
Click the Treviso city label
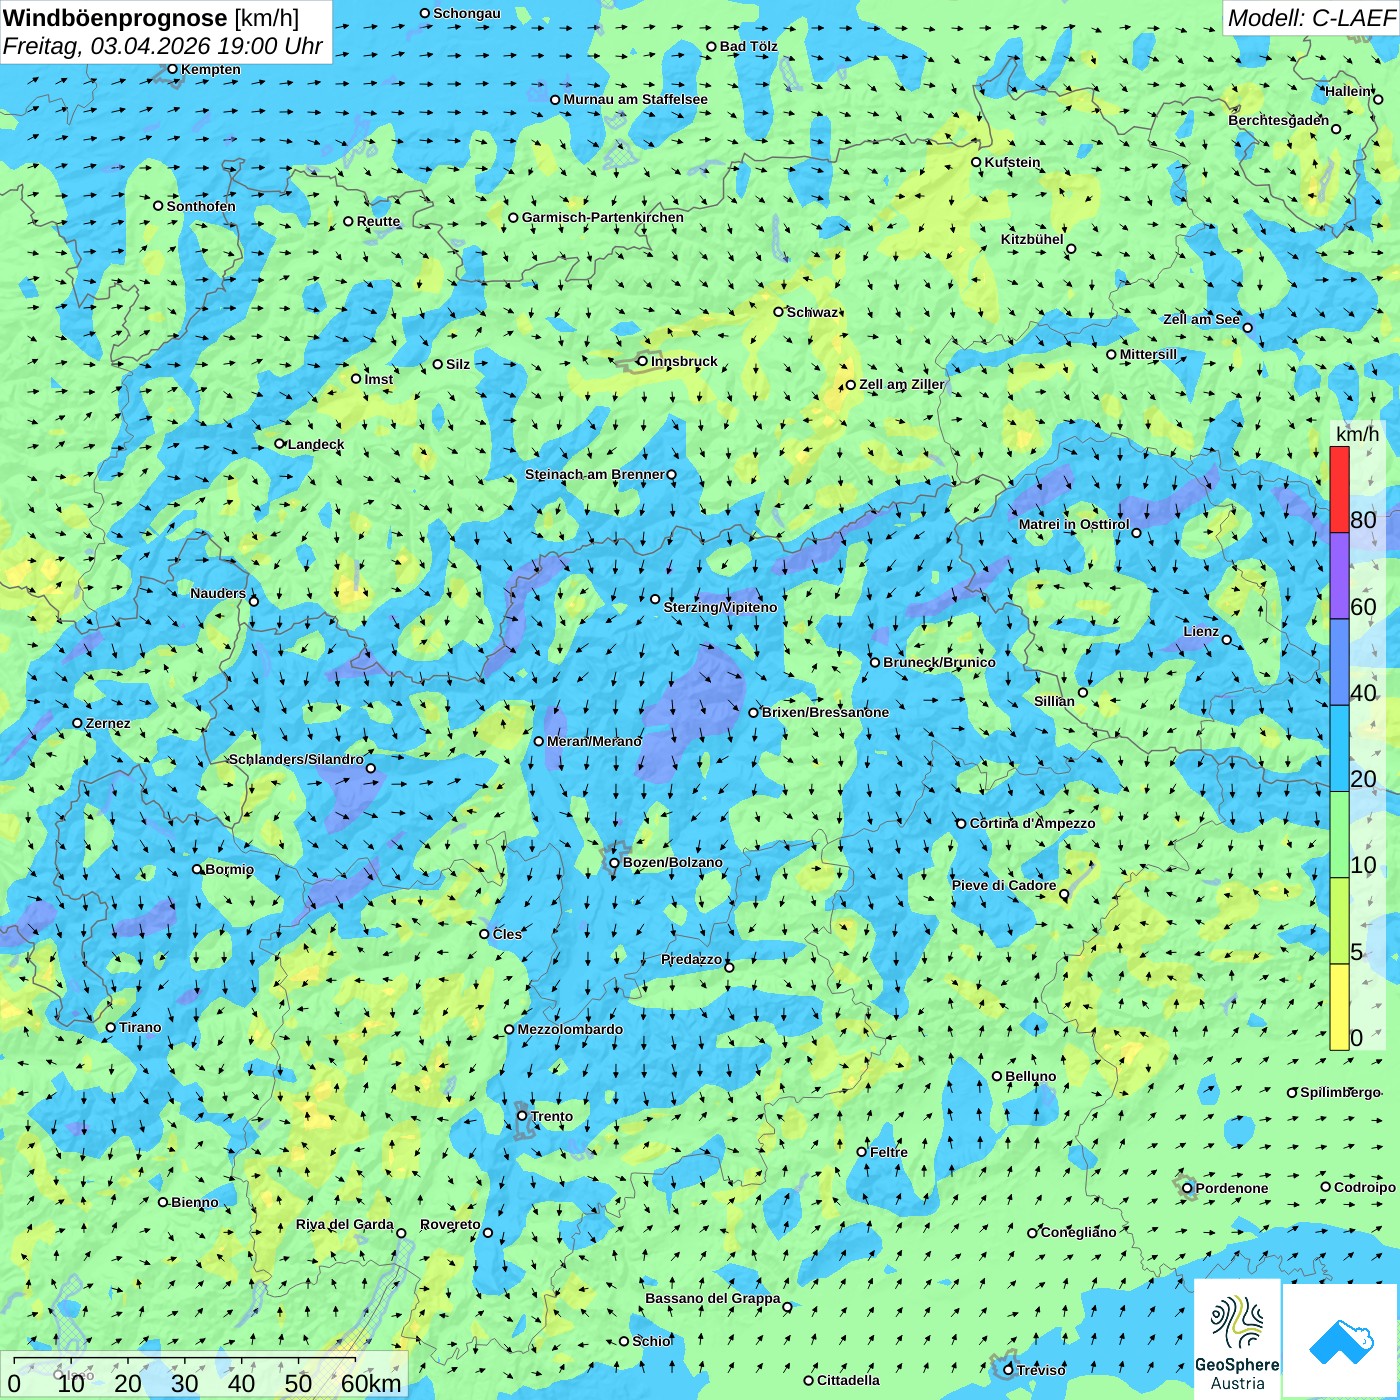tap(1041, 1370)
